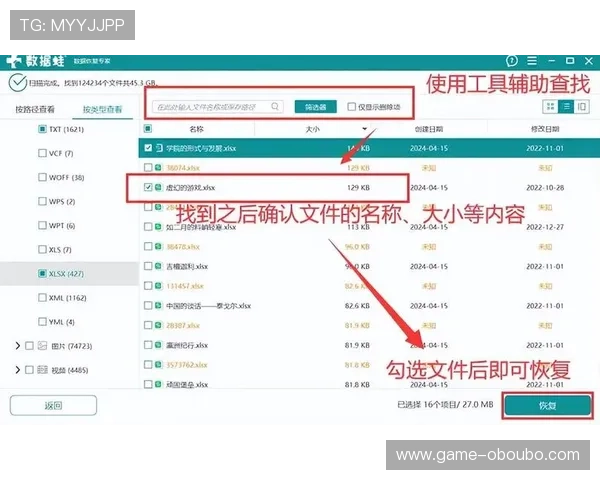Click the 图片 pictures category icon

[x=42, y=346]
